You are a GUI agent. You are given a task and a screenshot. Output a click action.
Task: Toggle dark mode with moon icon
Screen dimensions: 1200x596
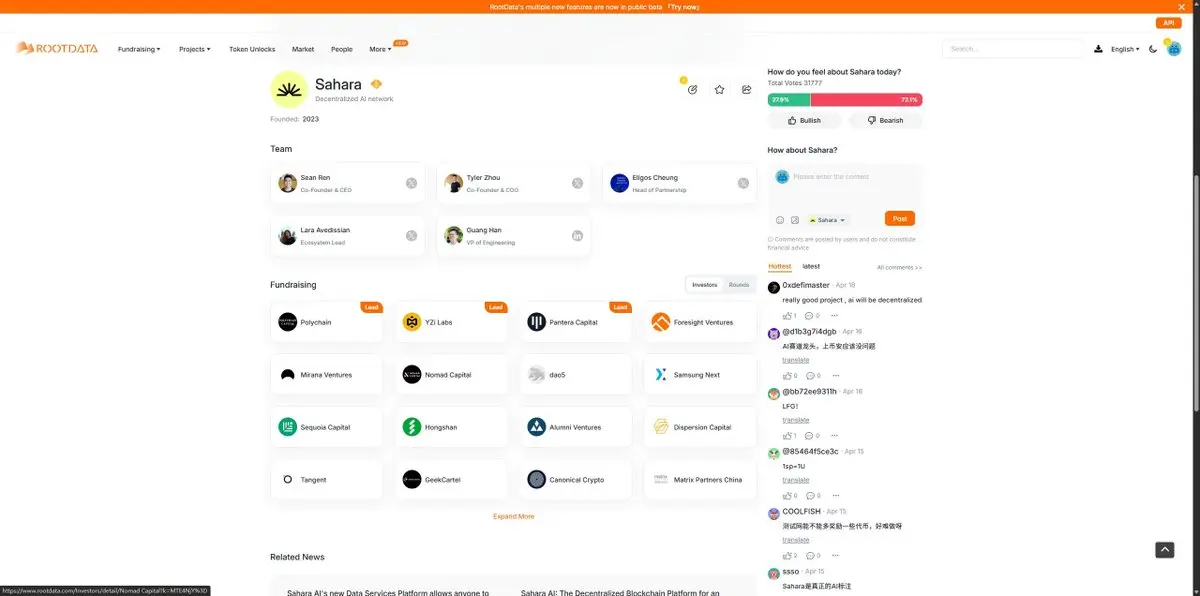(x=1153, y=49)
